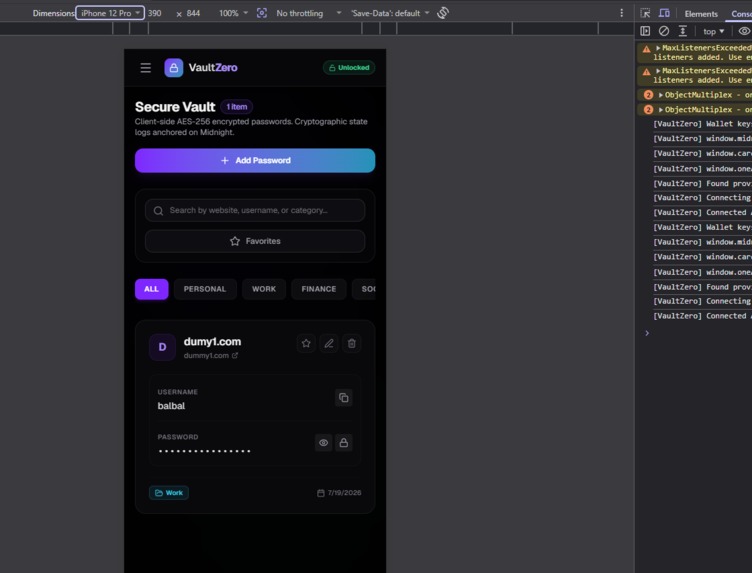Clear the console

[x=664, y=31]
